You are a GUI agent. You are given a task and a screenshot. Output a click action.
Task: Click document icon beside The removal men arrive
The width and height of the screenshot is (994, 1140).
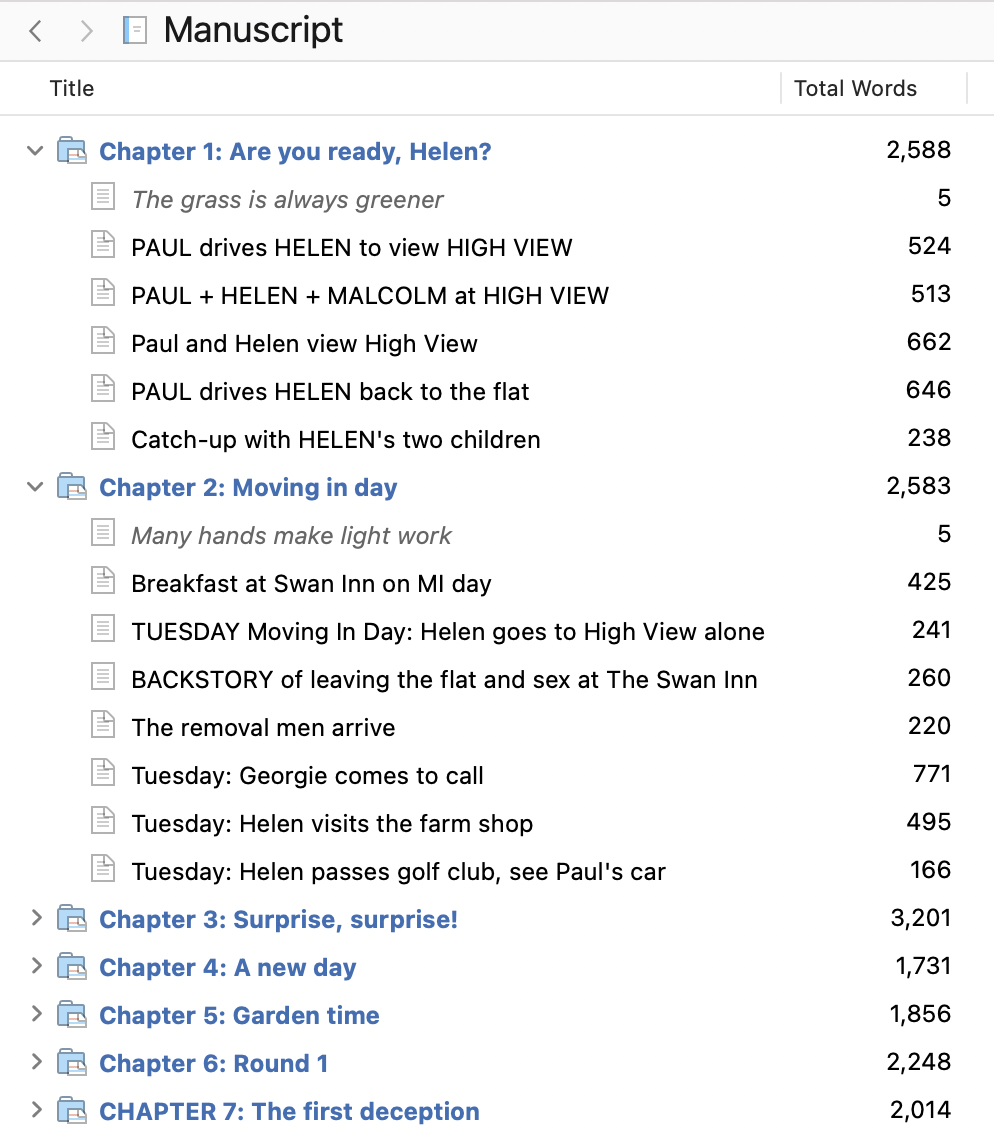(x=103, y=726)
